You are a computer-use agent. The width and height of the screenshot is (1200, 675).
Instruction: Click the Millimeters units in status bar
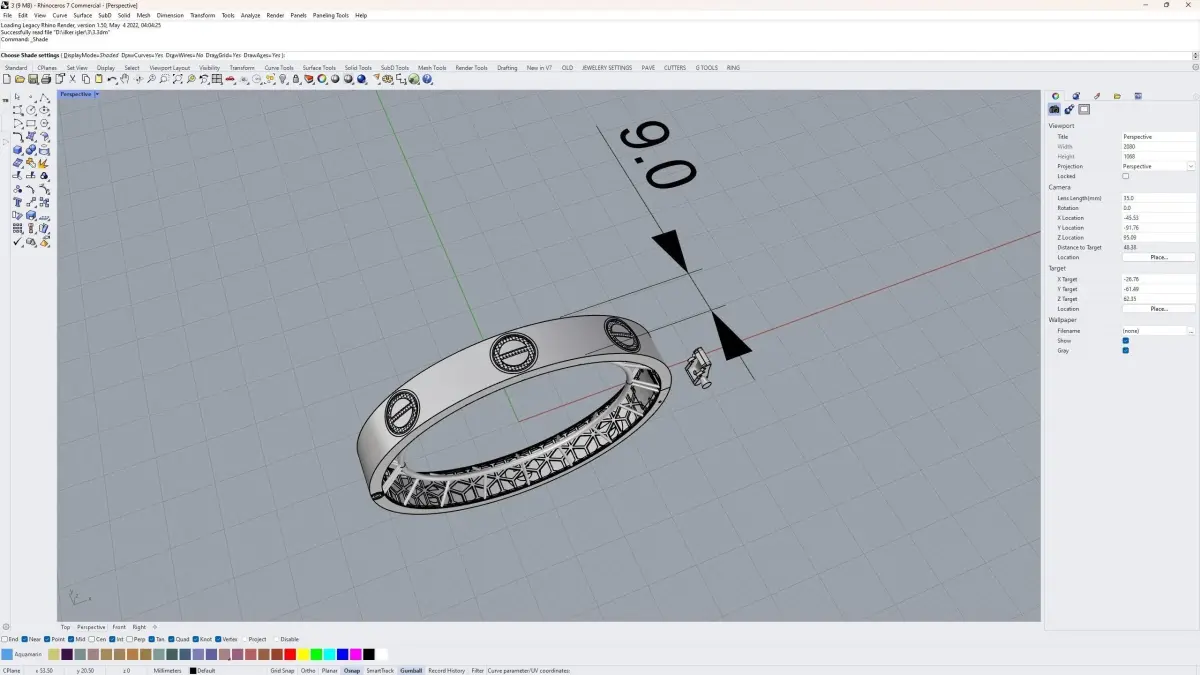click(x=166, y=671)
